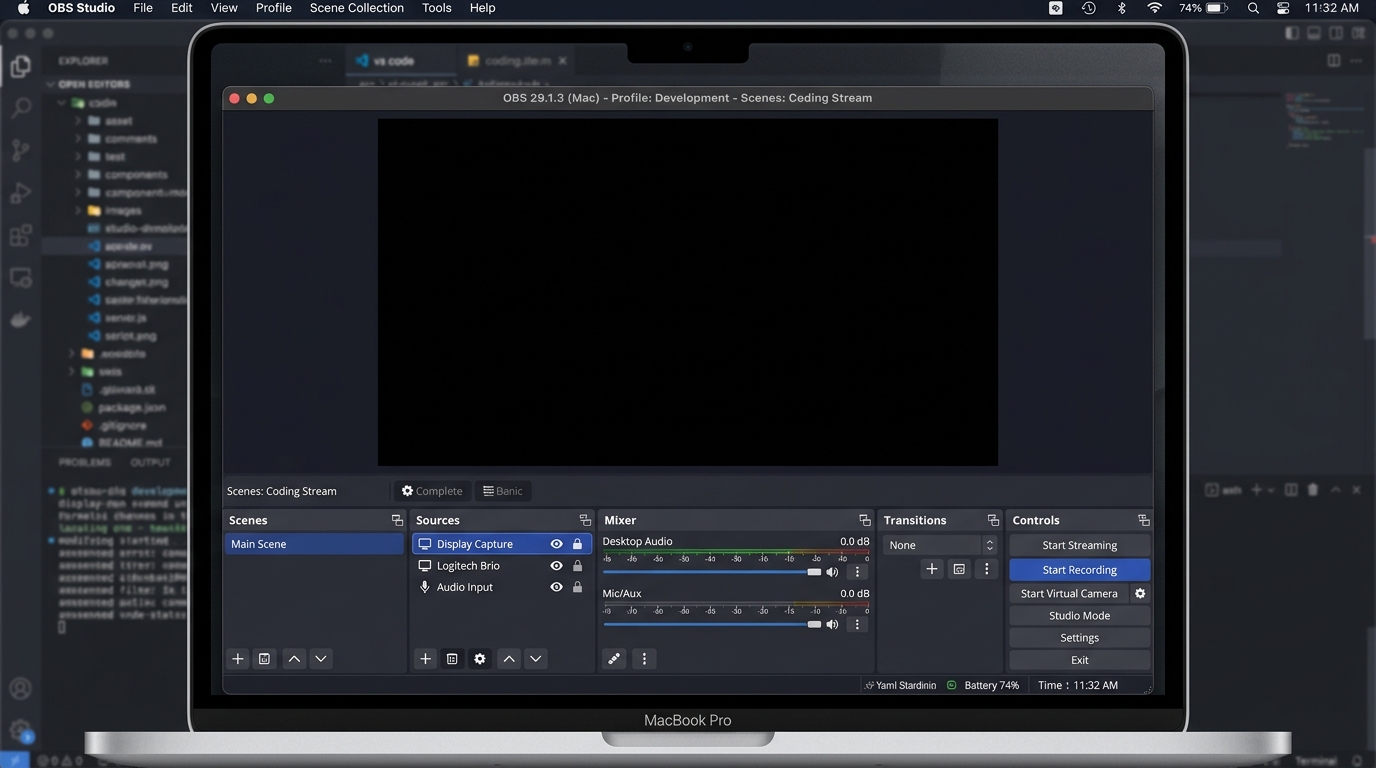Add a new scene with plus icon
Viewport: 1376px width, 768px height.
pos(238,659)
